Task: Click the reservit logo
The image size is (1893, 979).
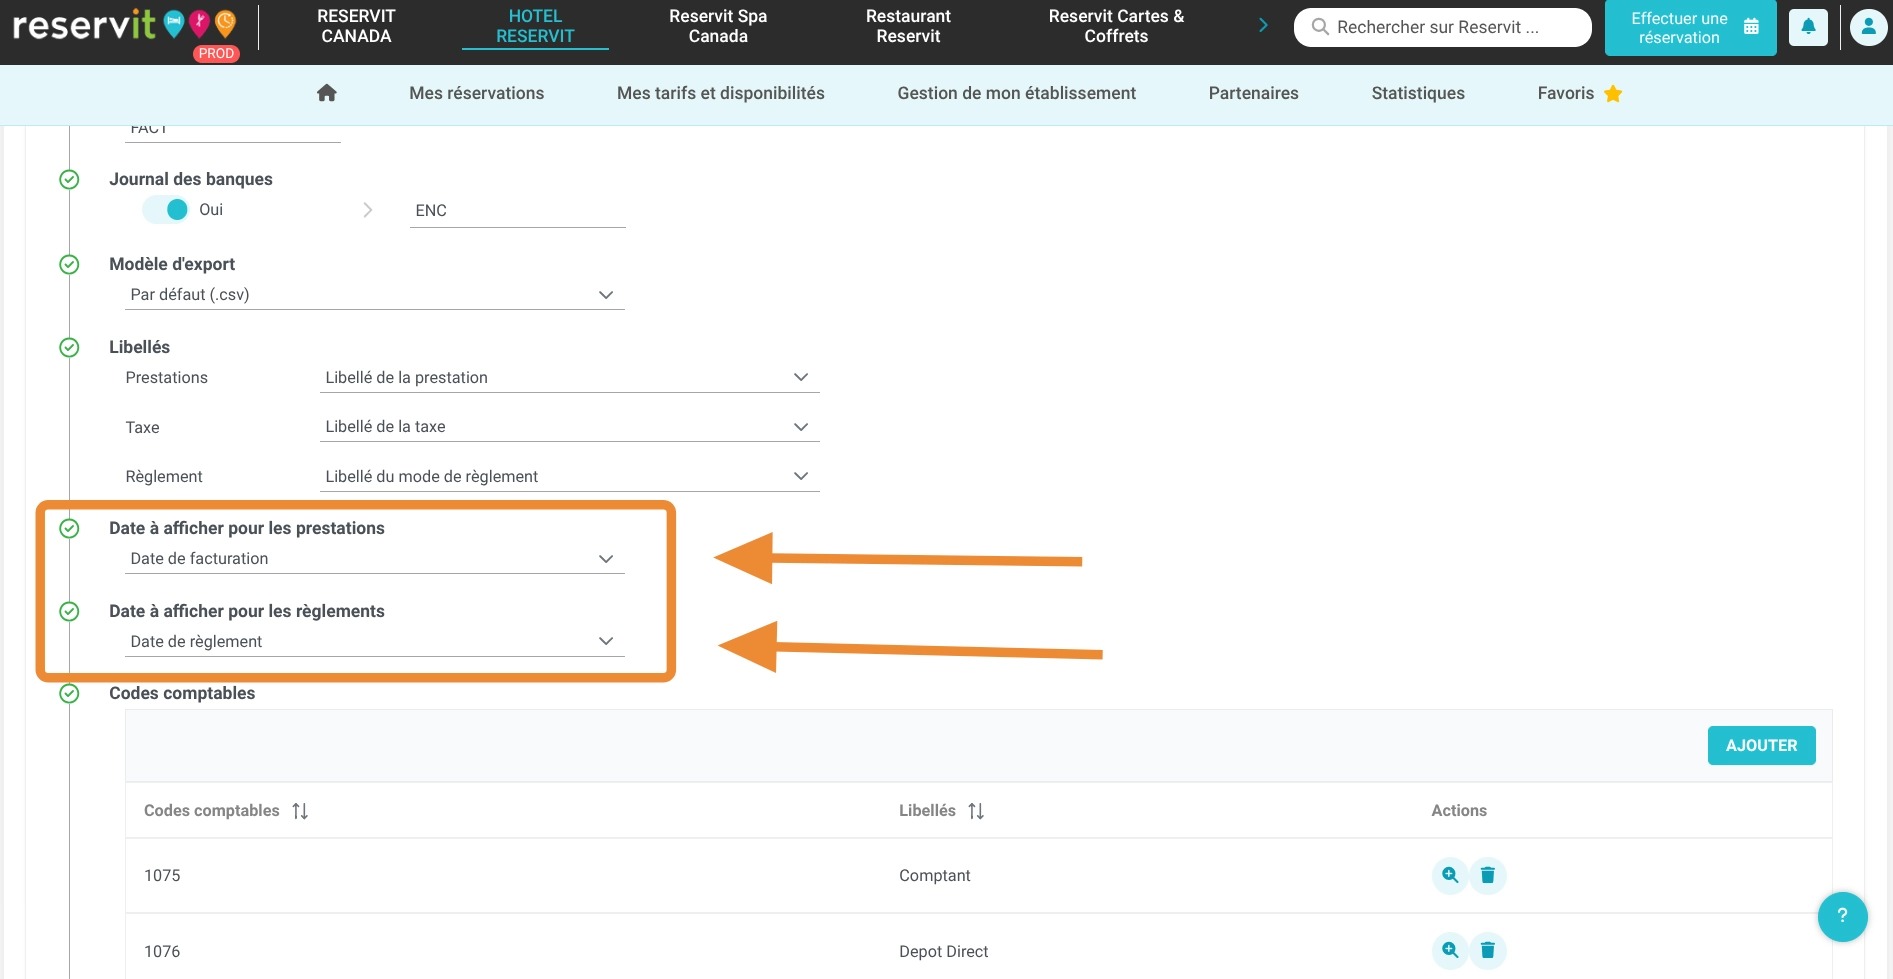Action: tap(125, 27)
